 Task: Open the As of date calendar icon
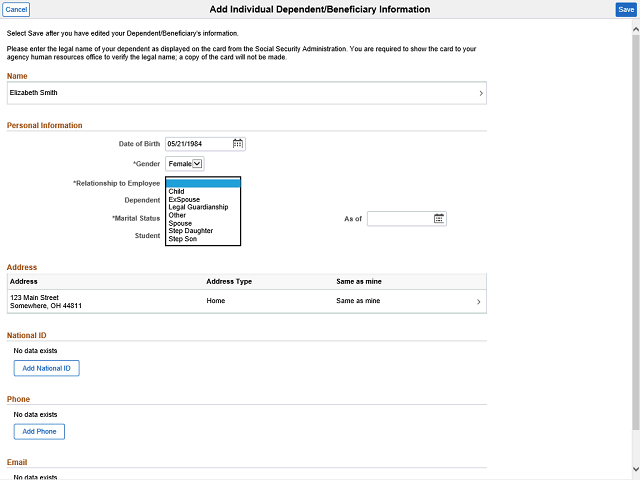[x=439, y=219]
